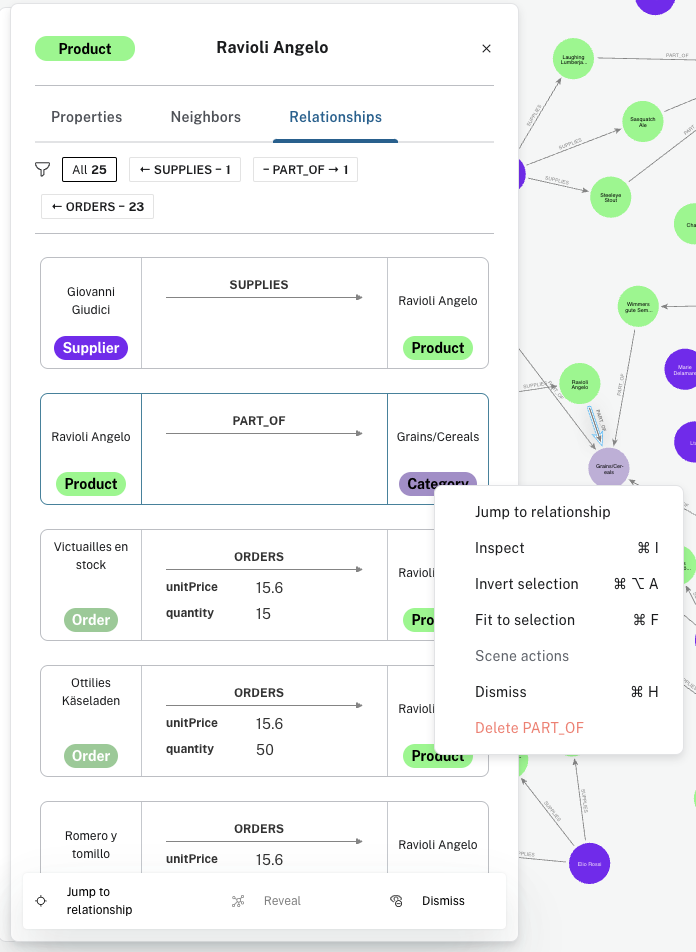Viewport: 696px width, 952px height.
Task: Filter by All 25 relationships
Action: 89,169
